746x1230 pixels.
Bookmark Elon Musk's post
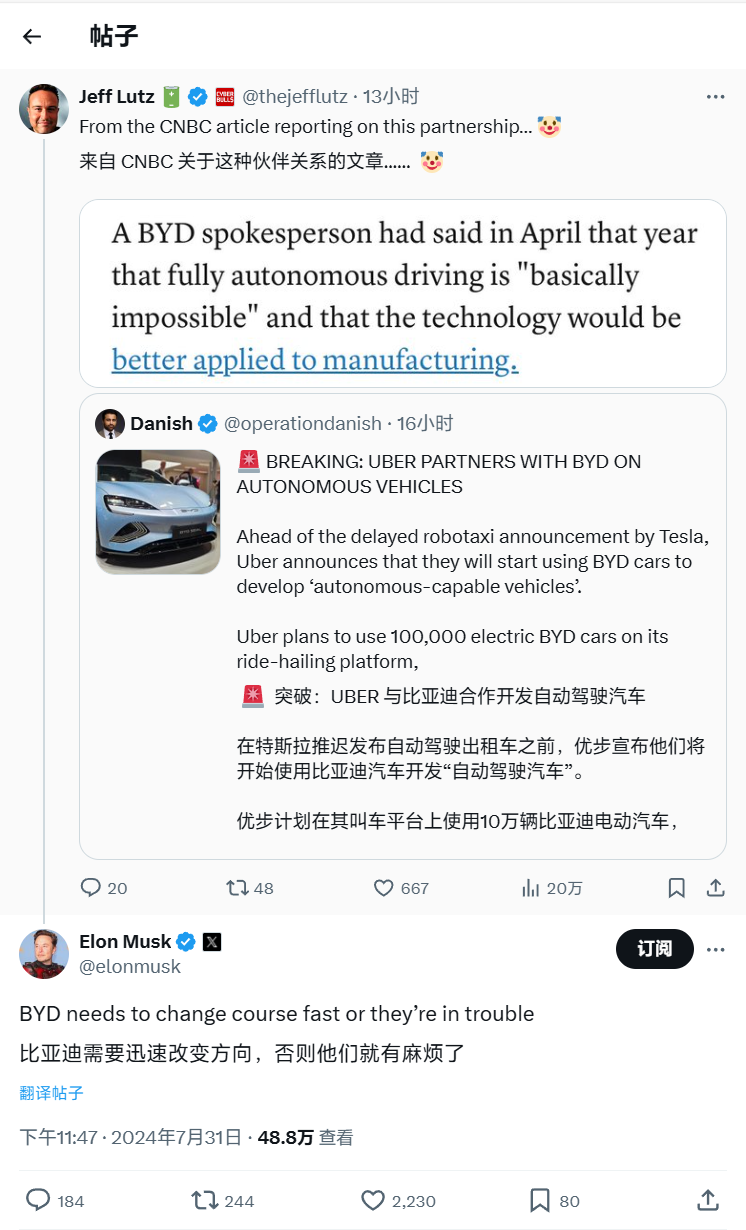(x=540, y=1200)
